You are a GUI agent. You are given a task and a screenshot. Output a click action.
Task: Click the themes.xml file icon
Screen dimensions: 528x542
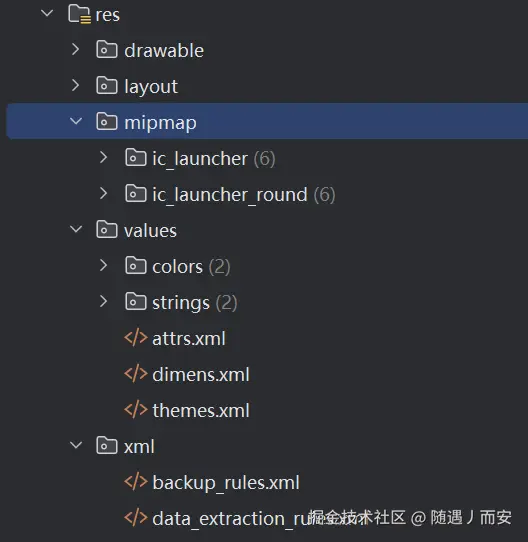[136, 410]
